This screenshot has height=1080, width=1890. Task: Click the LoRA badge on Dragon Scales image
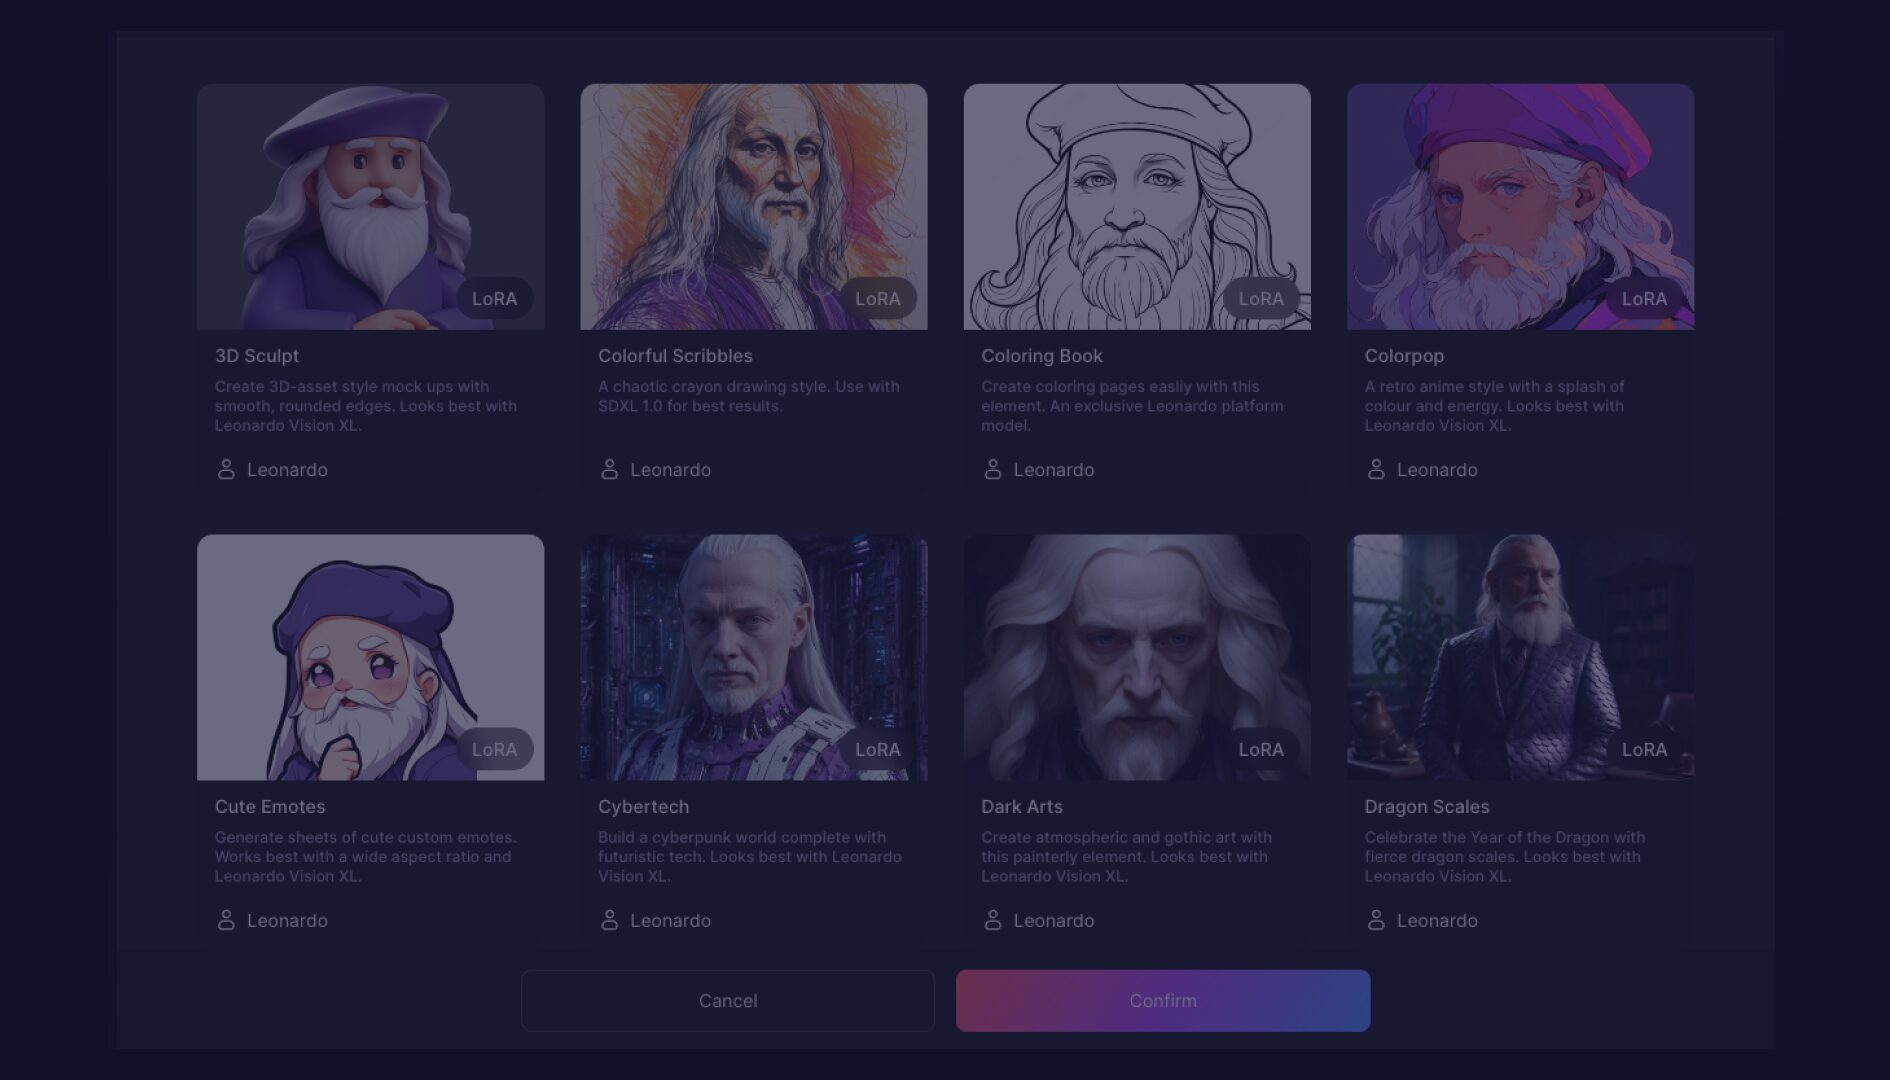tap(1646, 748)
